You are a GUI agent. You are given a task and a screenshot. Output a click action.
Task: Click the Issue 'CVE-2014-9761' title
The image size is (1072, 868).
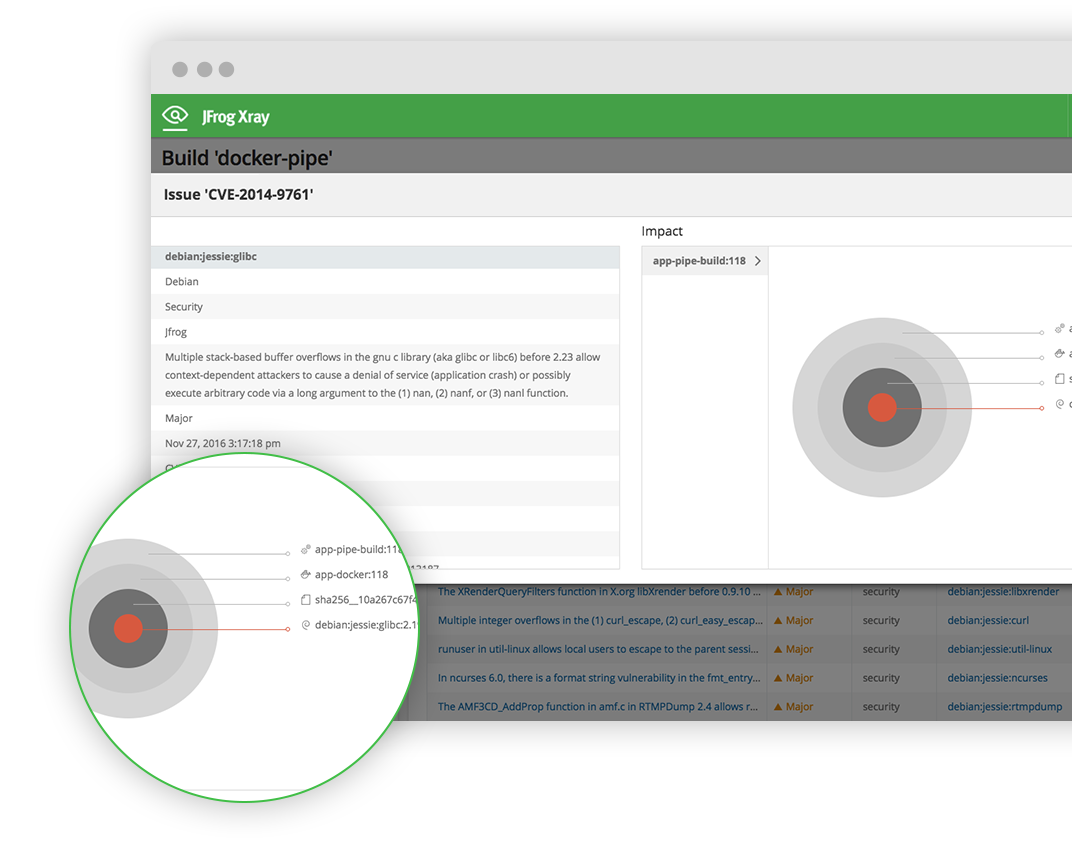click(238, 195)
